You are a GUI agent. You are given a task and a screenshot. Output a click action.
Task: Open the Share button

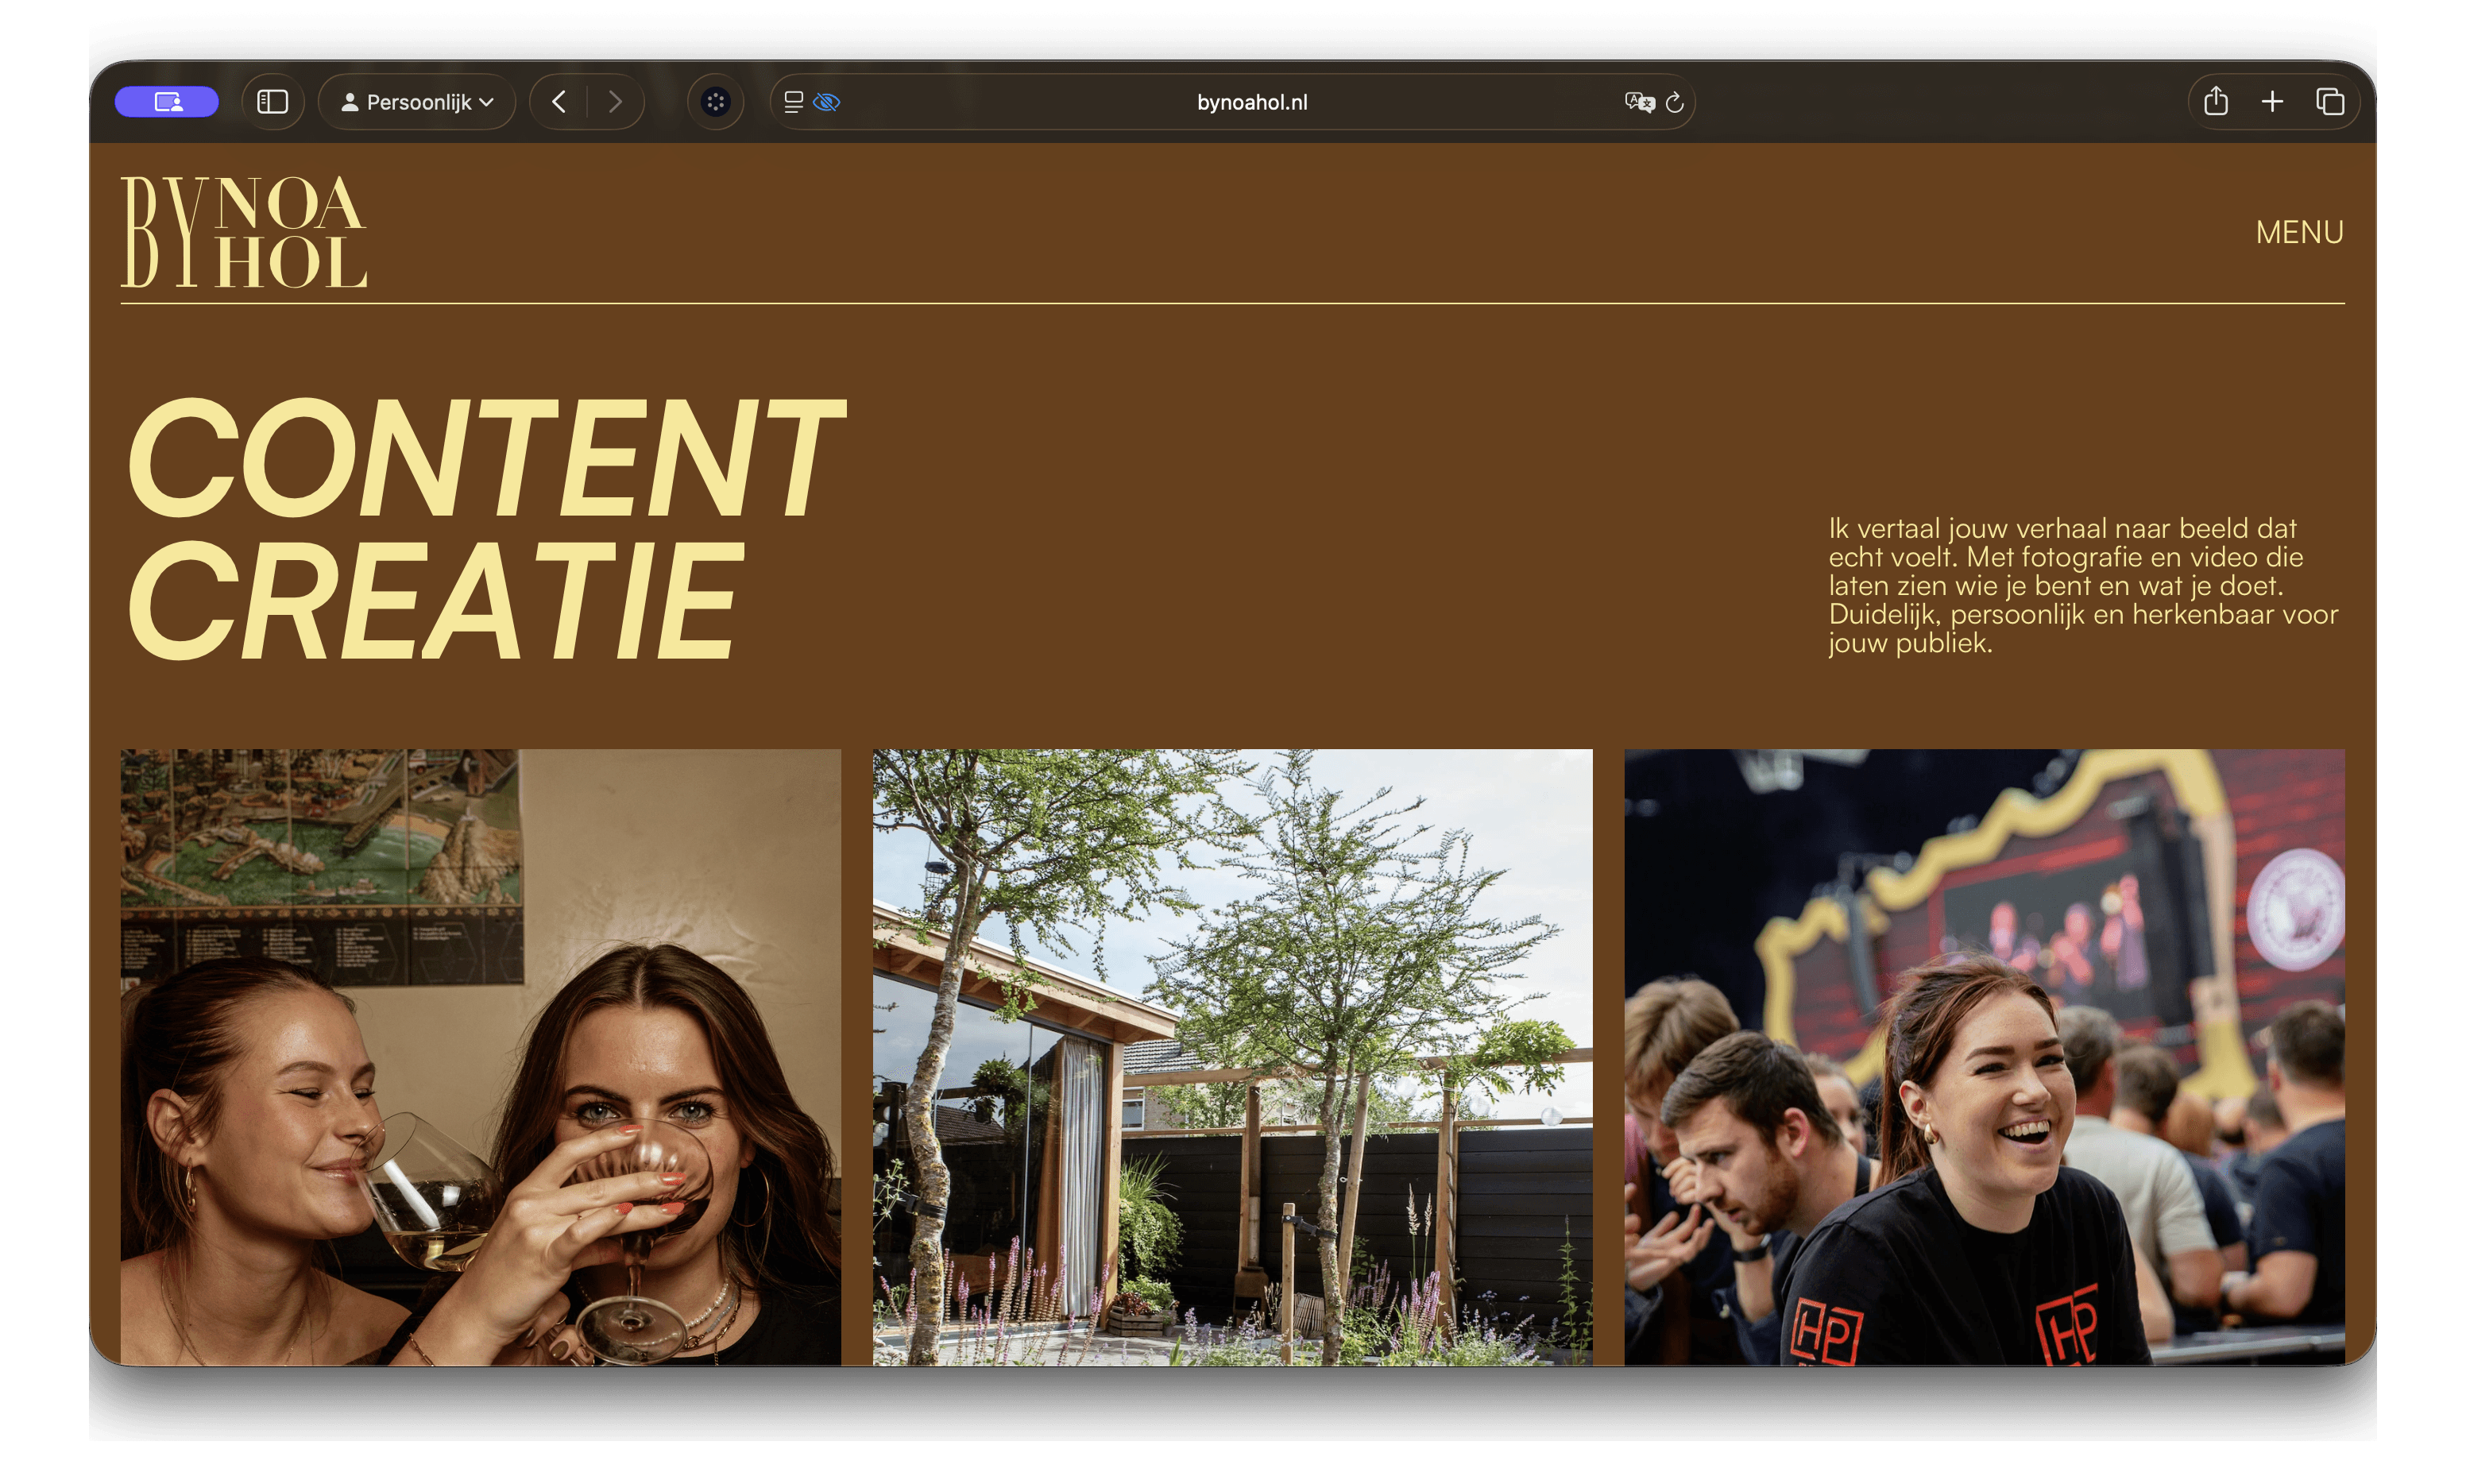(2215, 102)
